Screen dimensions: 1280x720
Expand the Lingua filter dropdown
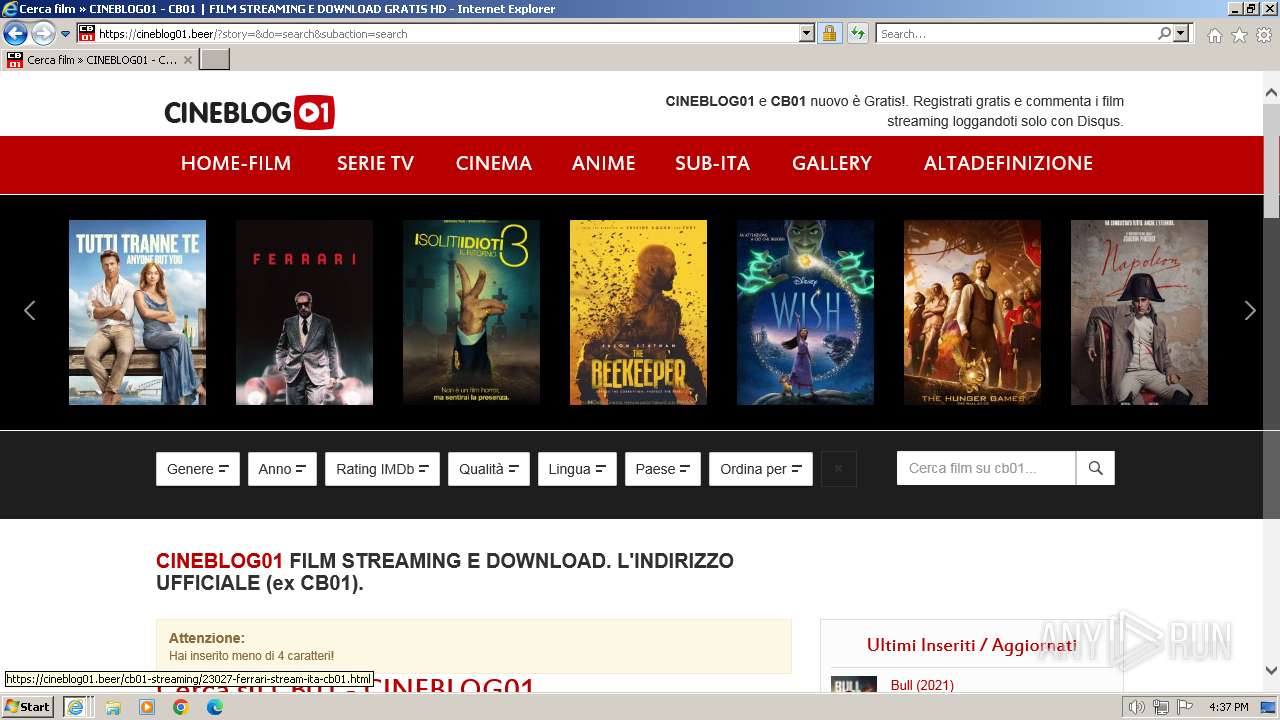pyautogui.click(x=577, y=469)
